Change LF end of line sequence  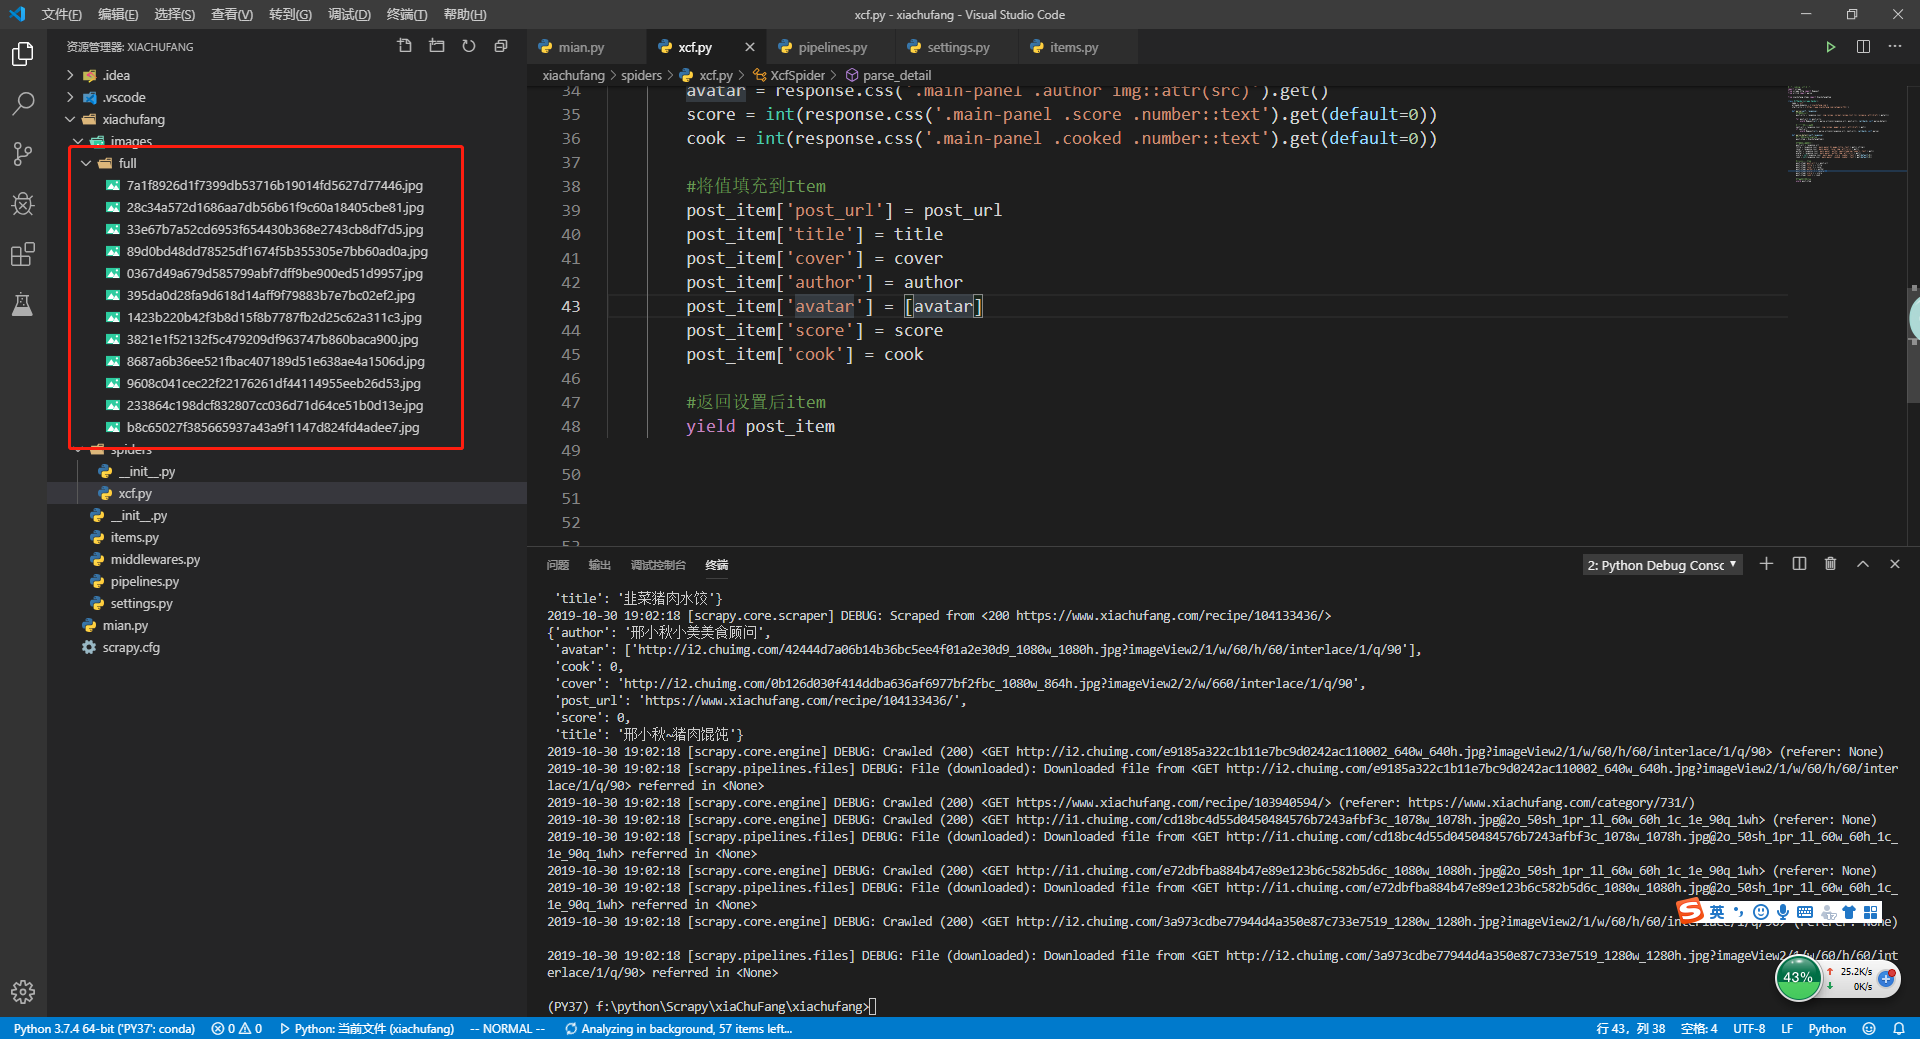[1786, 1028]
